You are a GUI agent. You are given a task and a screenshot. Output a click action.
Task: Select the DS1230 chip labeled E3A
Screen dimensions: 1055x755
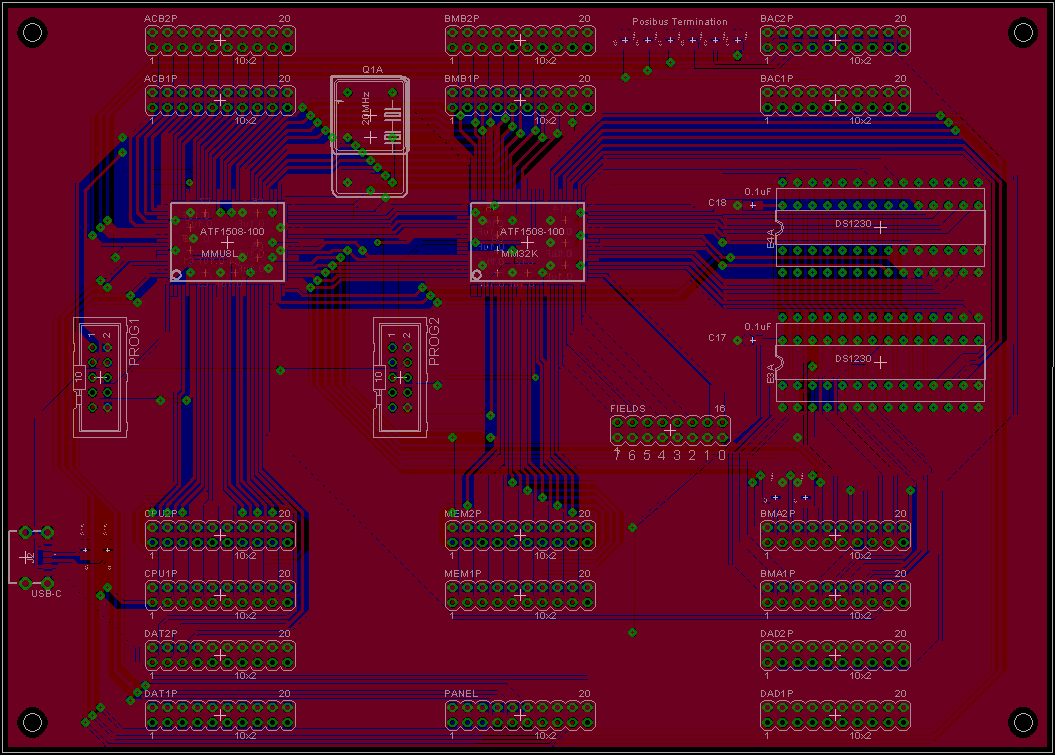tap(880, 363)
